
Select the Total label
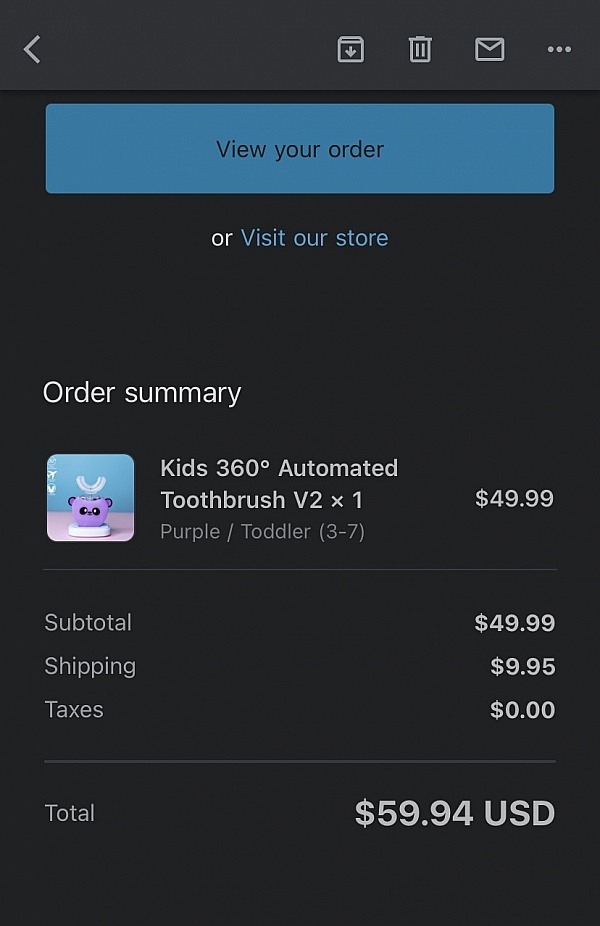pyautogui.click(x=70, y=813)
